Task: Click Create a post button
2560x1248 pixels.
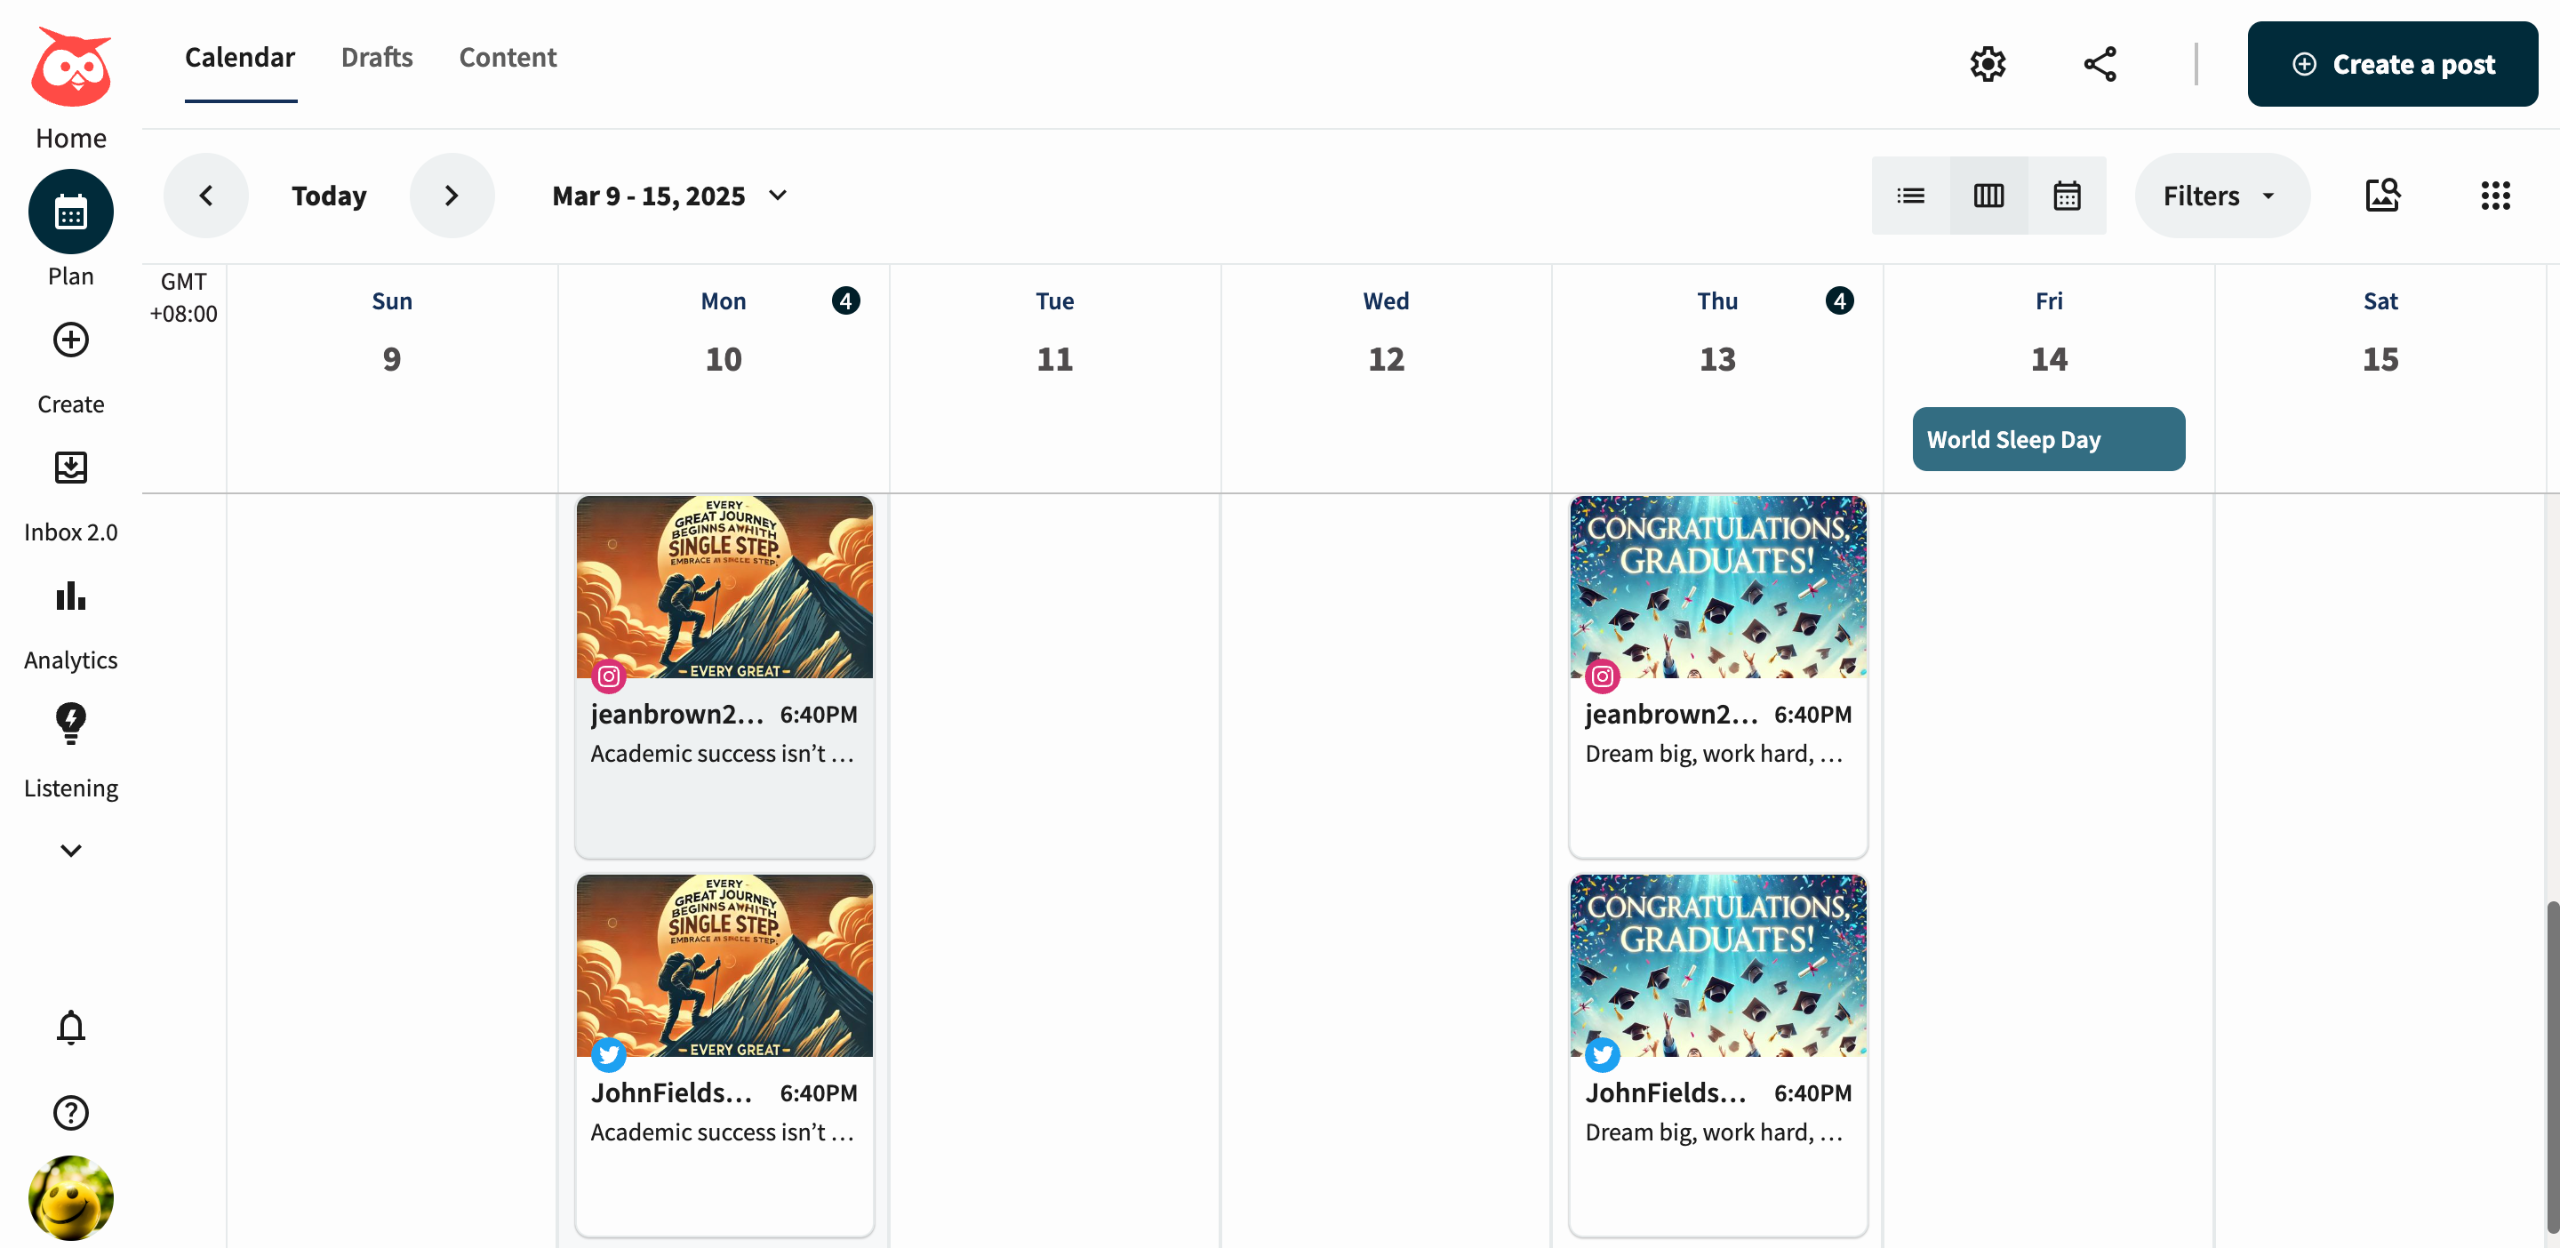Action: click(2392, 64)
